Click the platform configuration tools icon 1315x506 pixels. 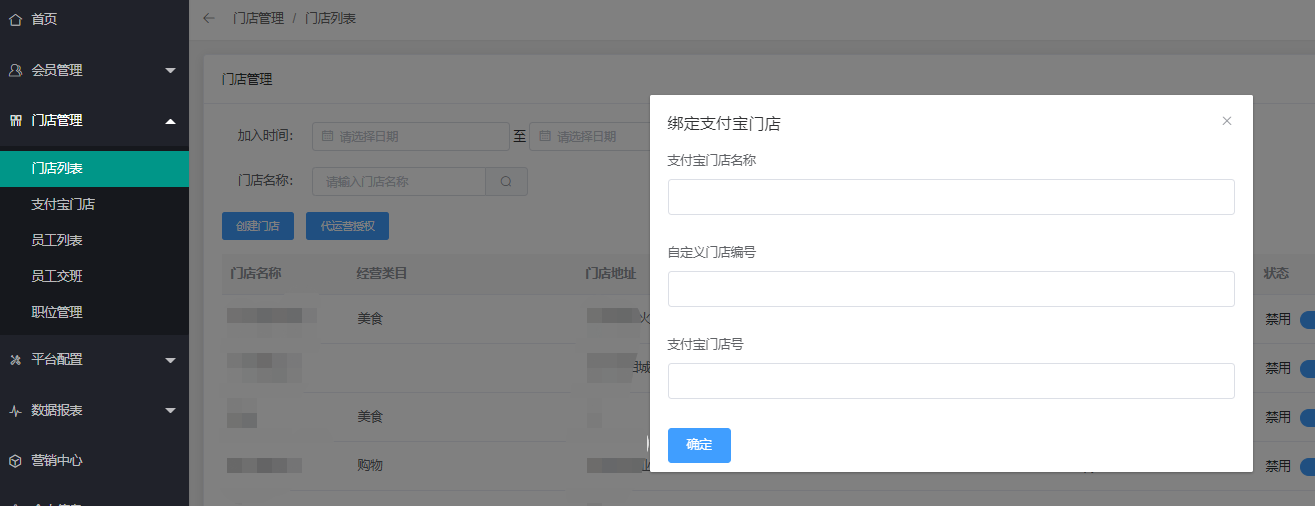click(x=15, y=359)
